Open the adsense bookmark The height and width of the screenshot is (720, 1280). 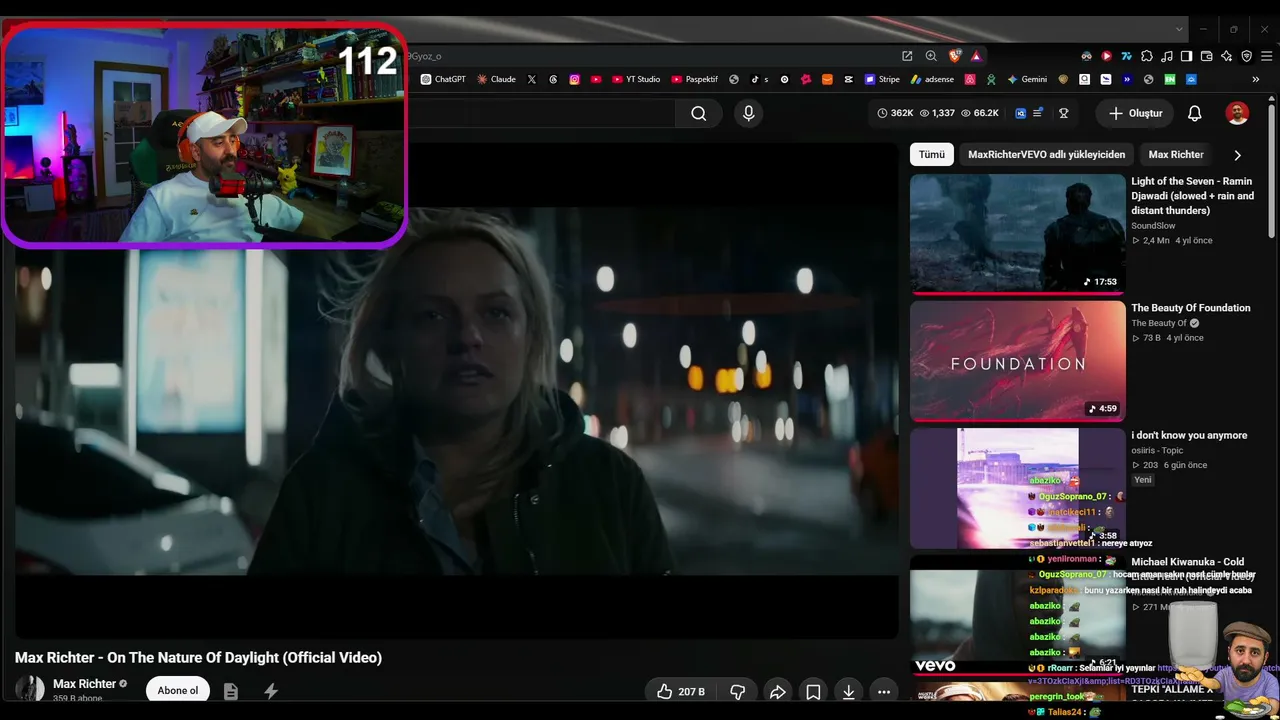coord(932,79)
